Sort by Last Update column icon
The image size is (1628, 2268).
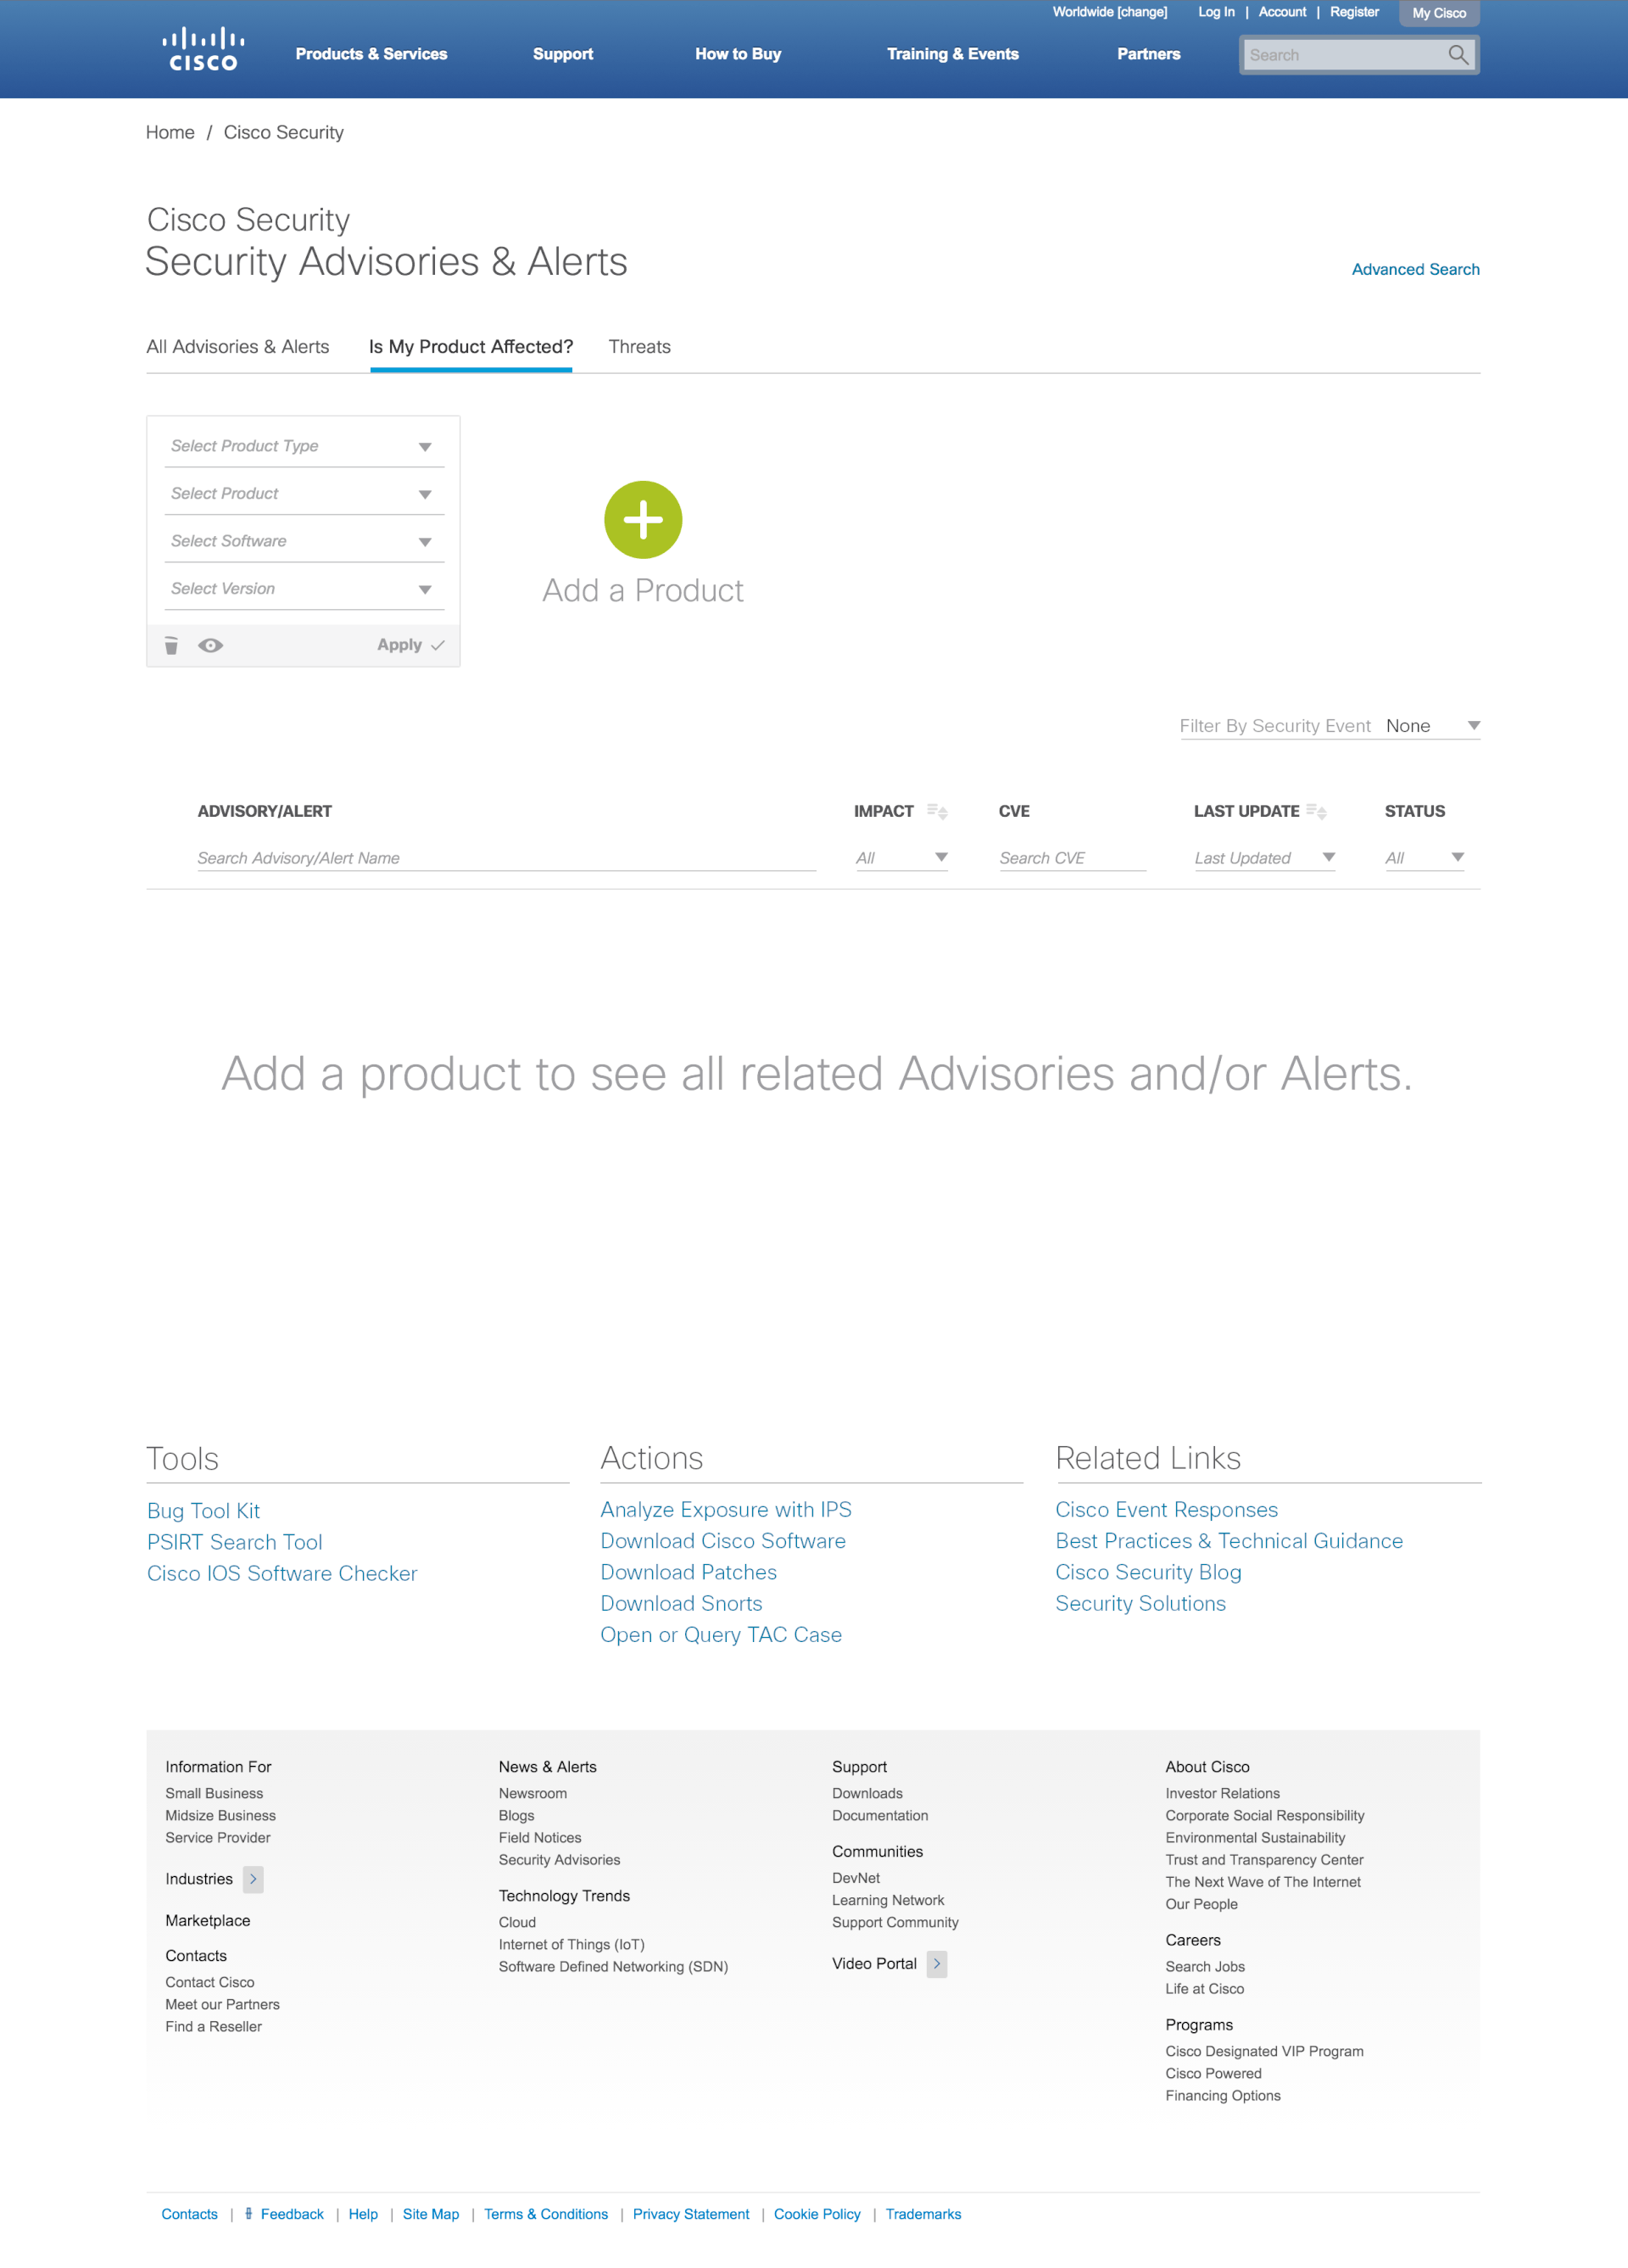[1317, 812]
